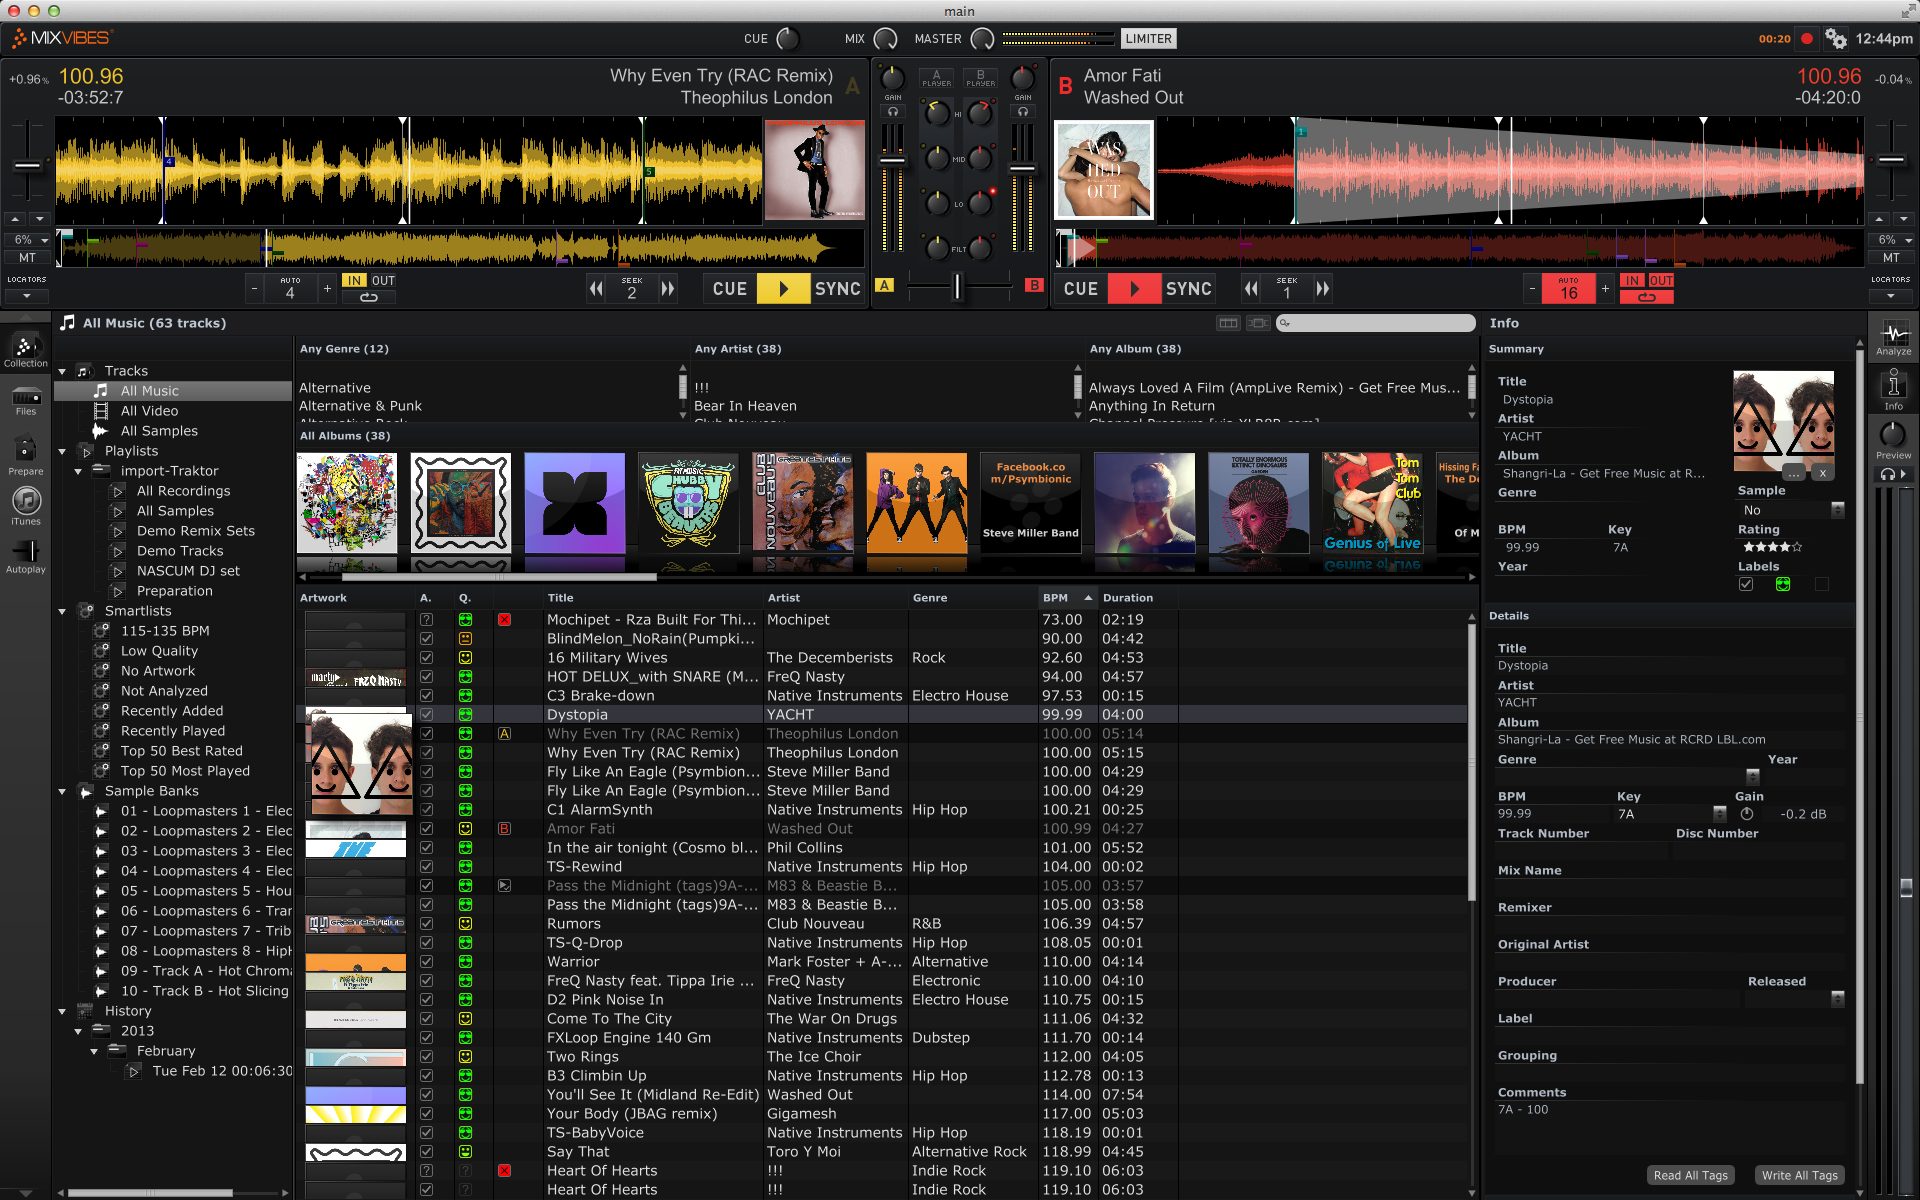Enable checkbox for Heart Of Hearts track

(426, 1170)
